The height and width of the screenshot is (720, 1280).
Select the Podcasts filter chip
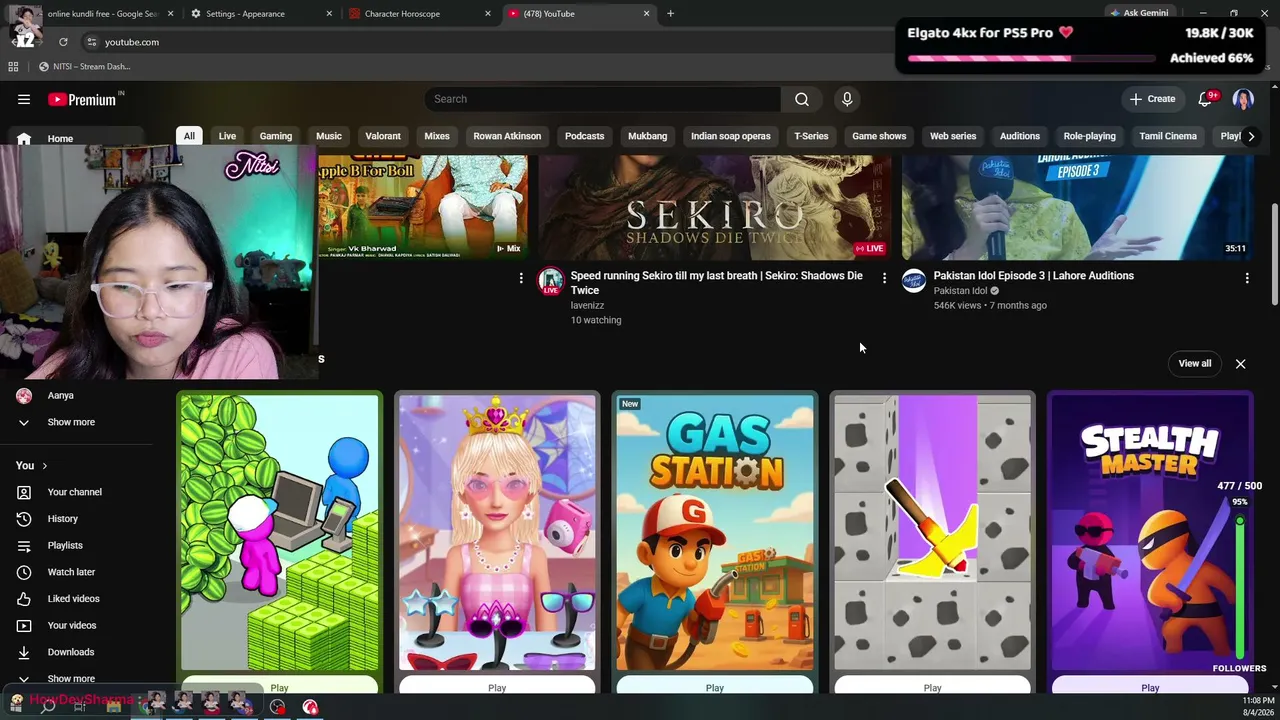click(585, 136)
